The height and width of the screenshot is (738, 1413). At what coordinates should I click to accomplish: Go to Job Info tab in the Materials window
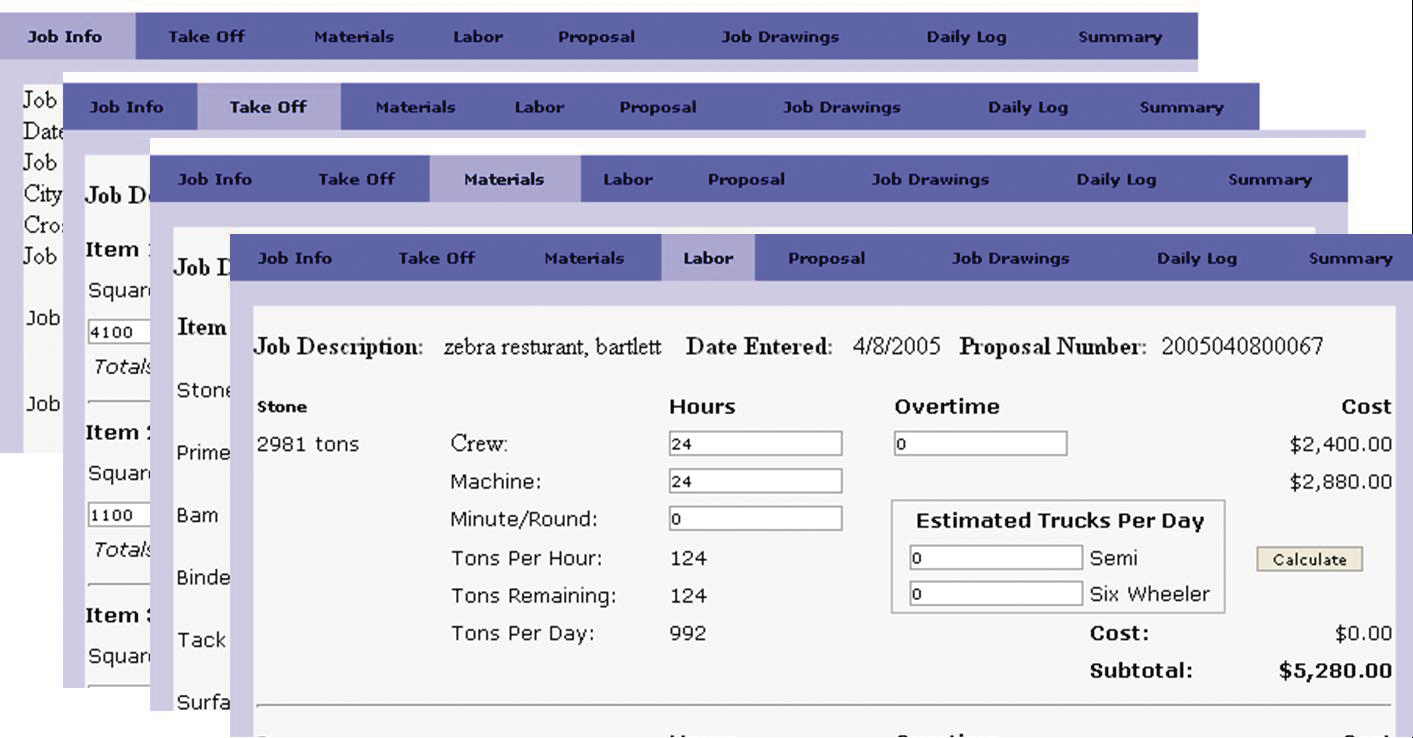[x=214, y=179]
